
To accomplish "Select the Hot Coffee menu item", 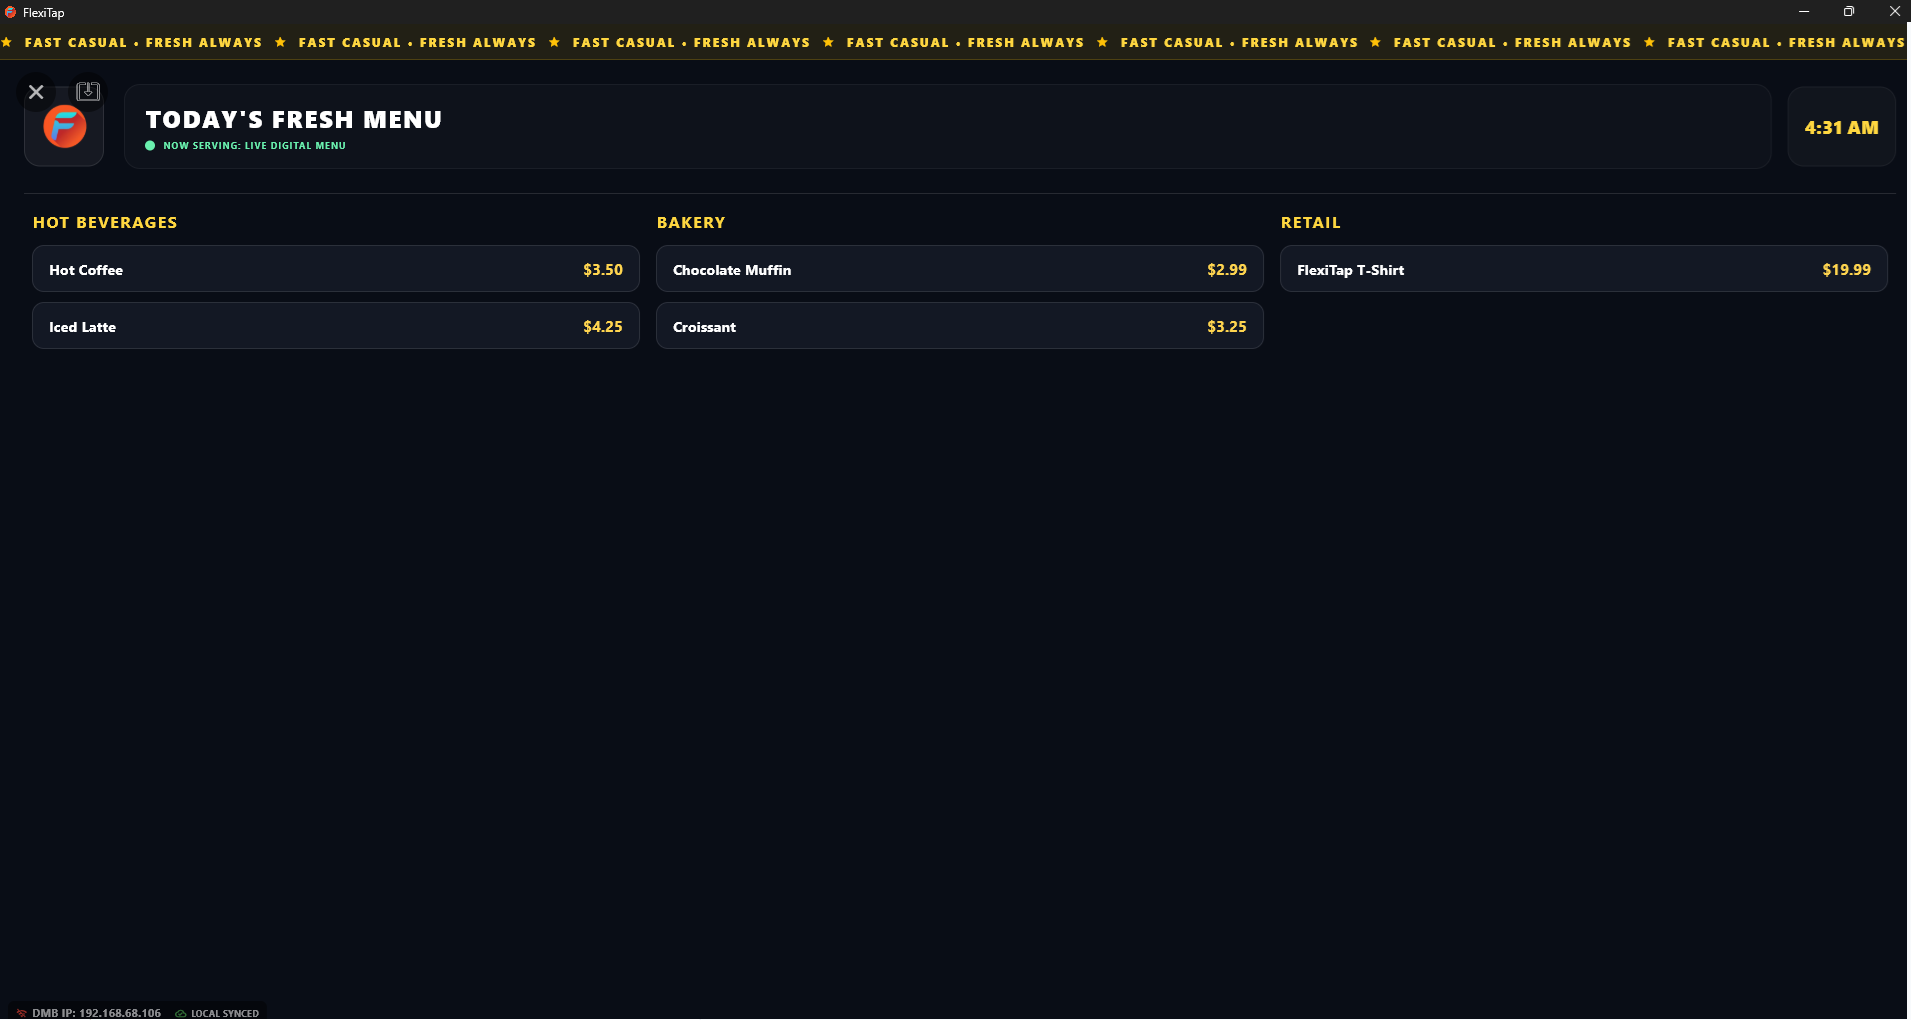I will click(x=336, y=269).
